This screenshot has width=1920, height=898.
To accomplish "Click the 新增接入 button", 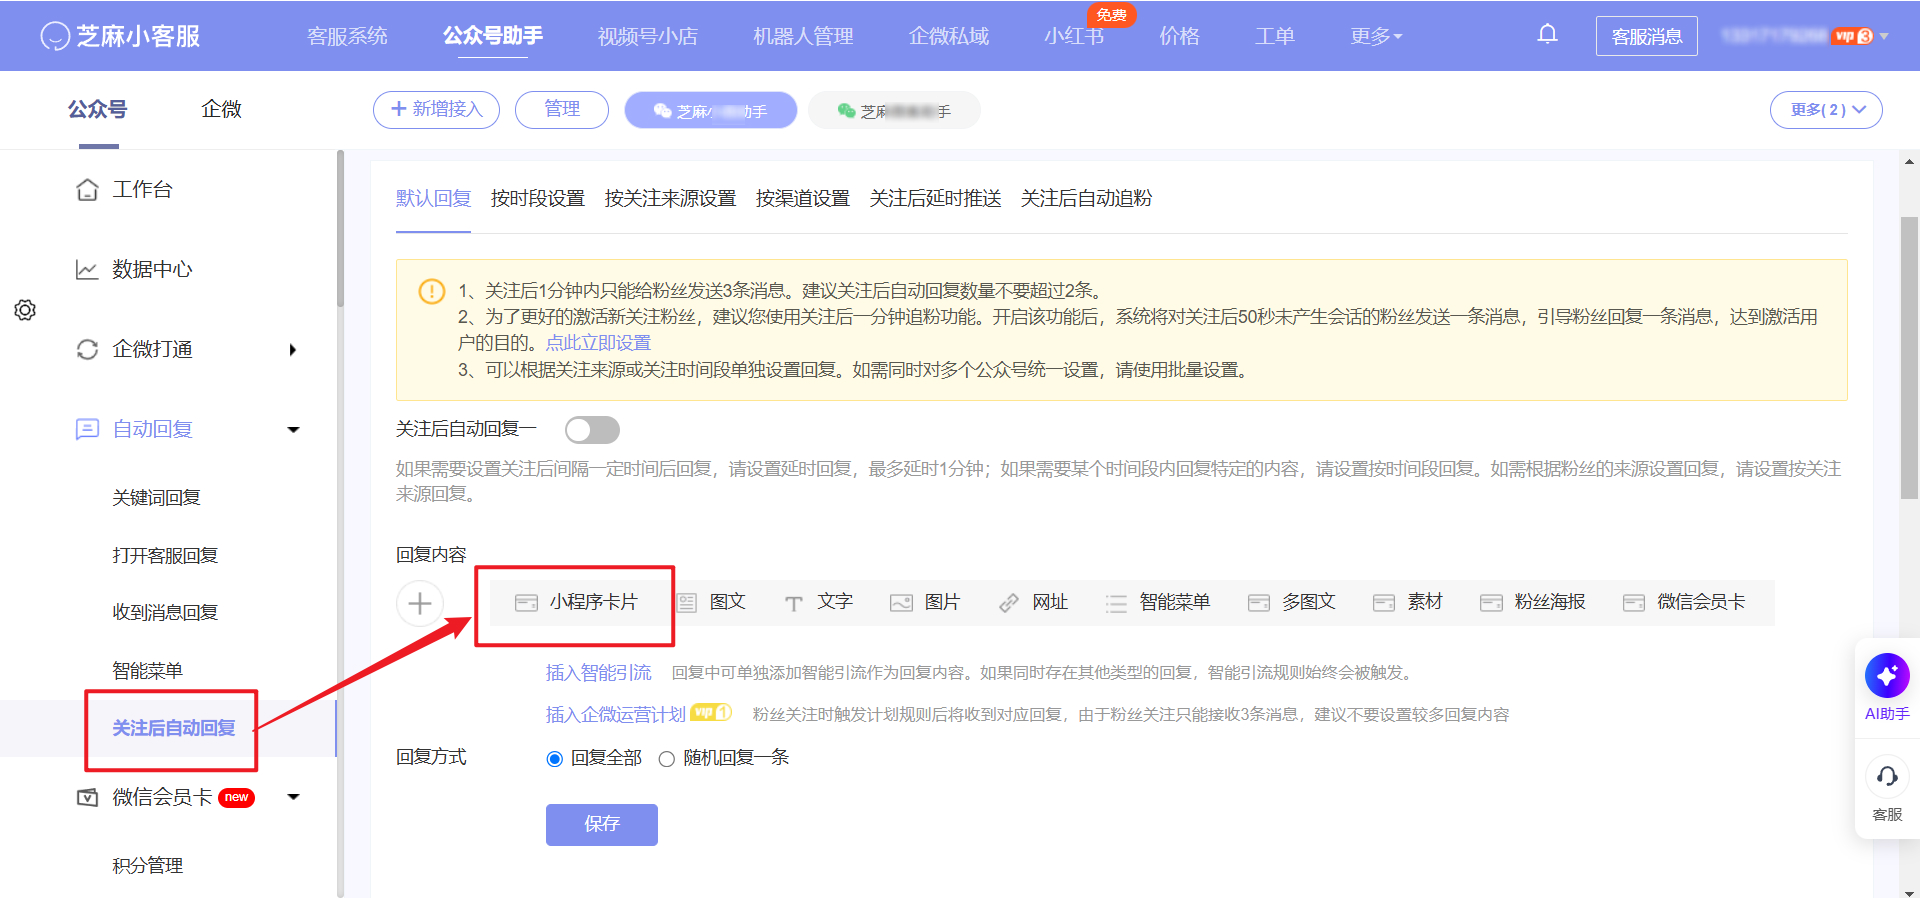I will click(x=436, y=110).
